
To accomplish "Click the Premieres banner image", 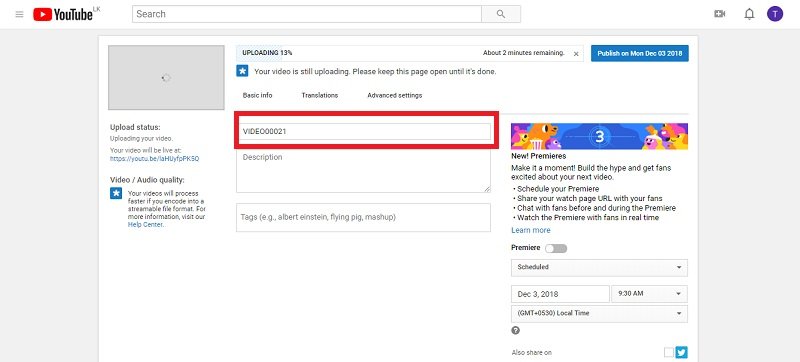I will [599, 136].
